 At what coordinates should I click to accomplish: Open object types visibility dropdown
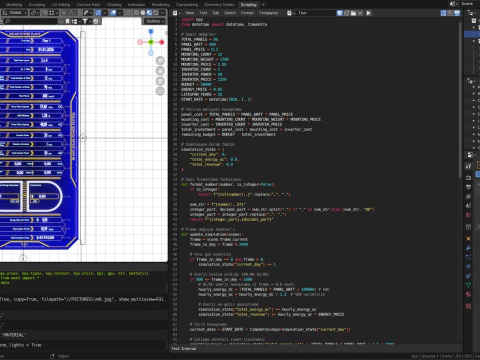click(88, 13)
